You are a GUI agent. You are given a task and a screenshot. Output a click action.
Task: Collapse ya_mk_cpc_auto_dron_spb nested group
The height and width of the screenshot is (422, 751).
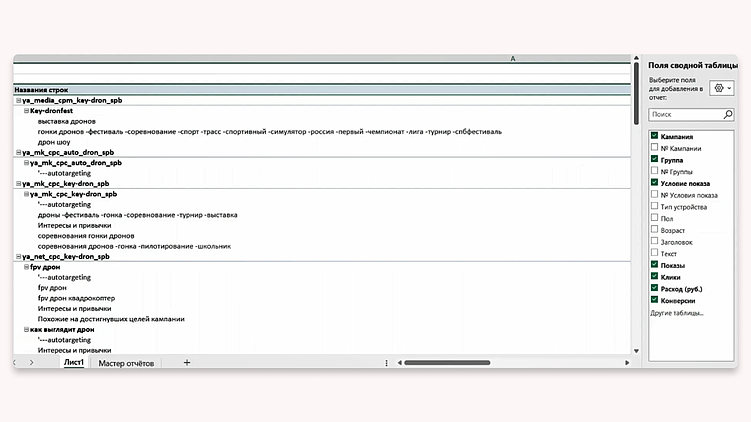[26, 163]
